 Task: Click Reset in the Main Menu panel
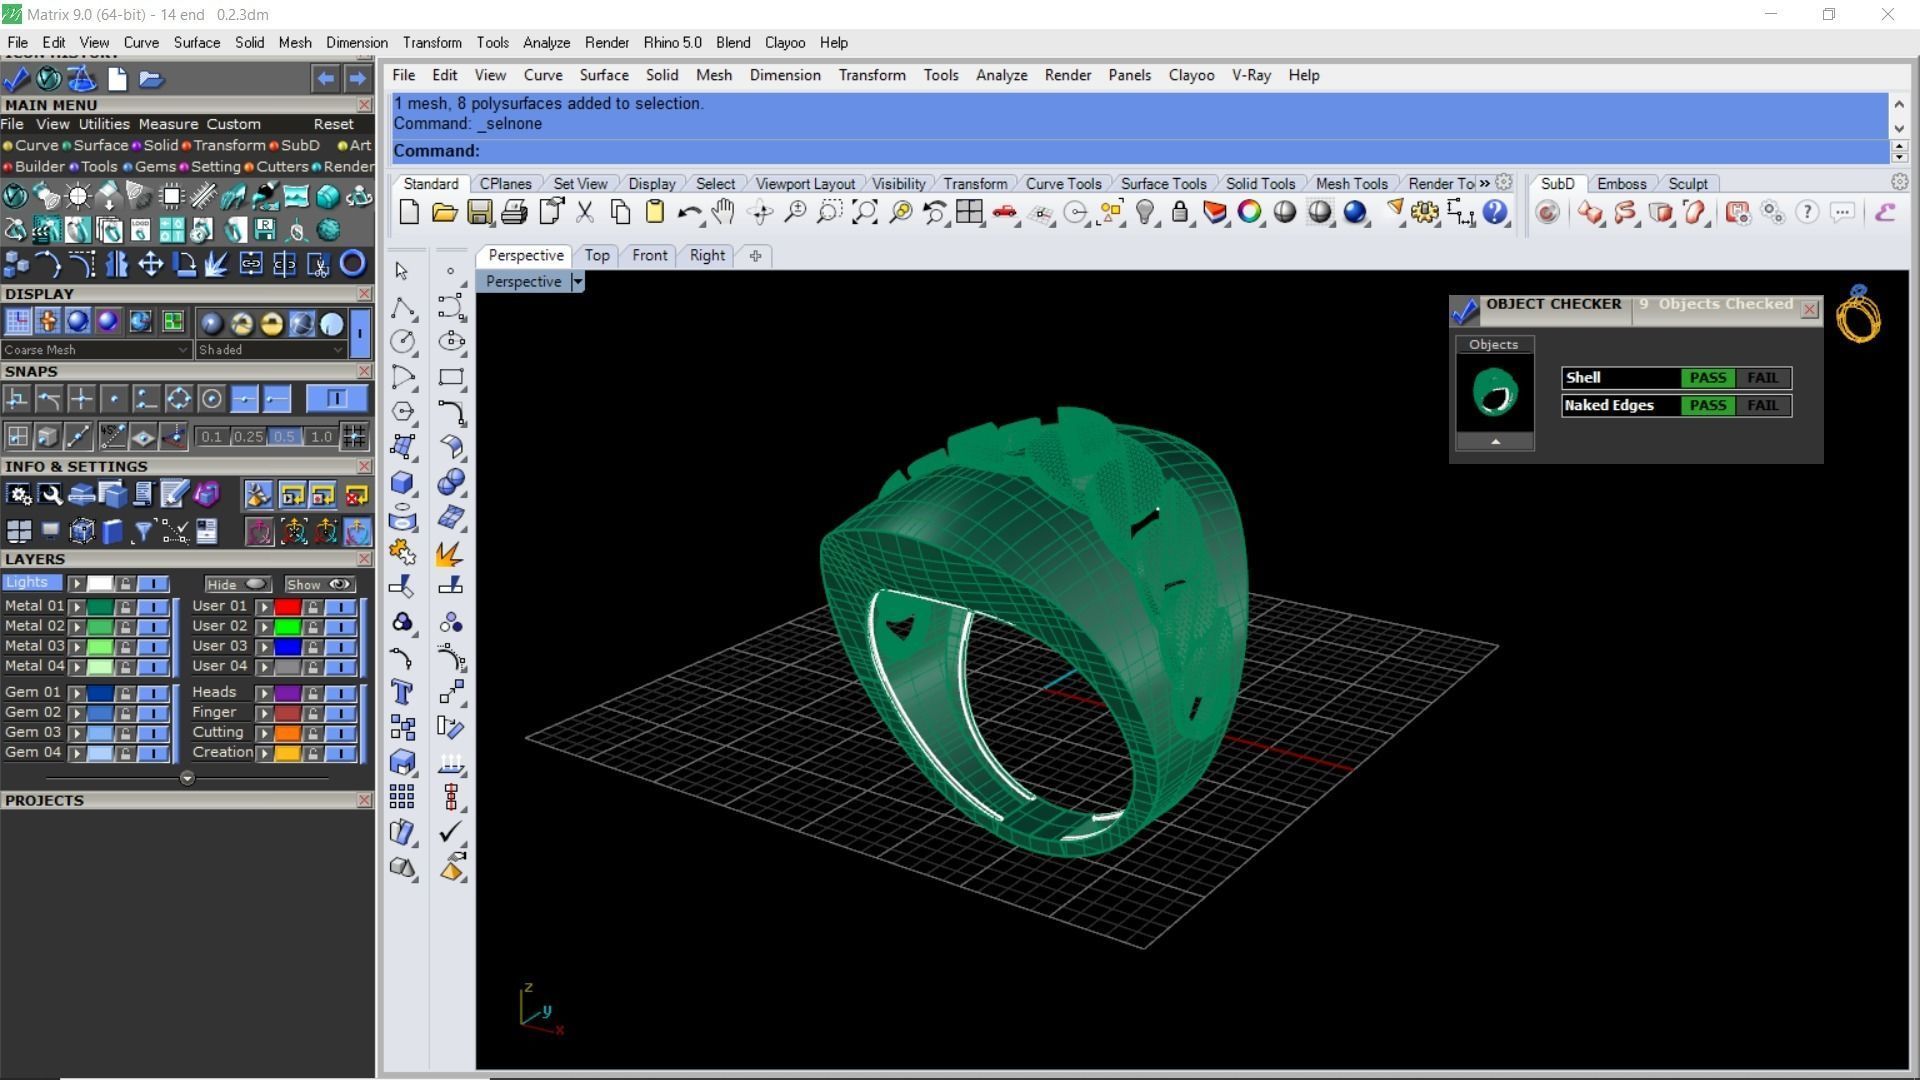(333, 124)
